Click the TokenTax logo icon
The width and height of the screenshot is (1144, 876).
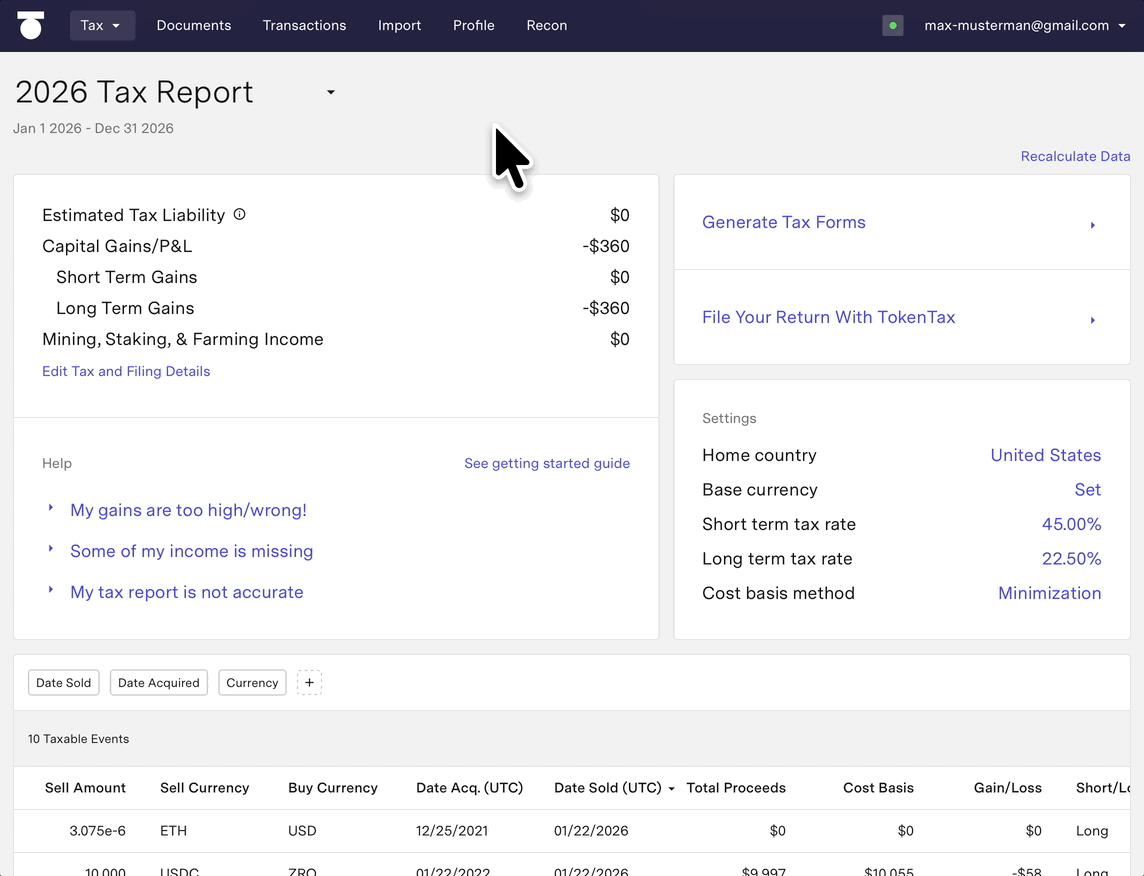pos(31,26)
